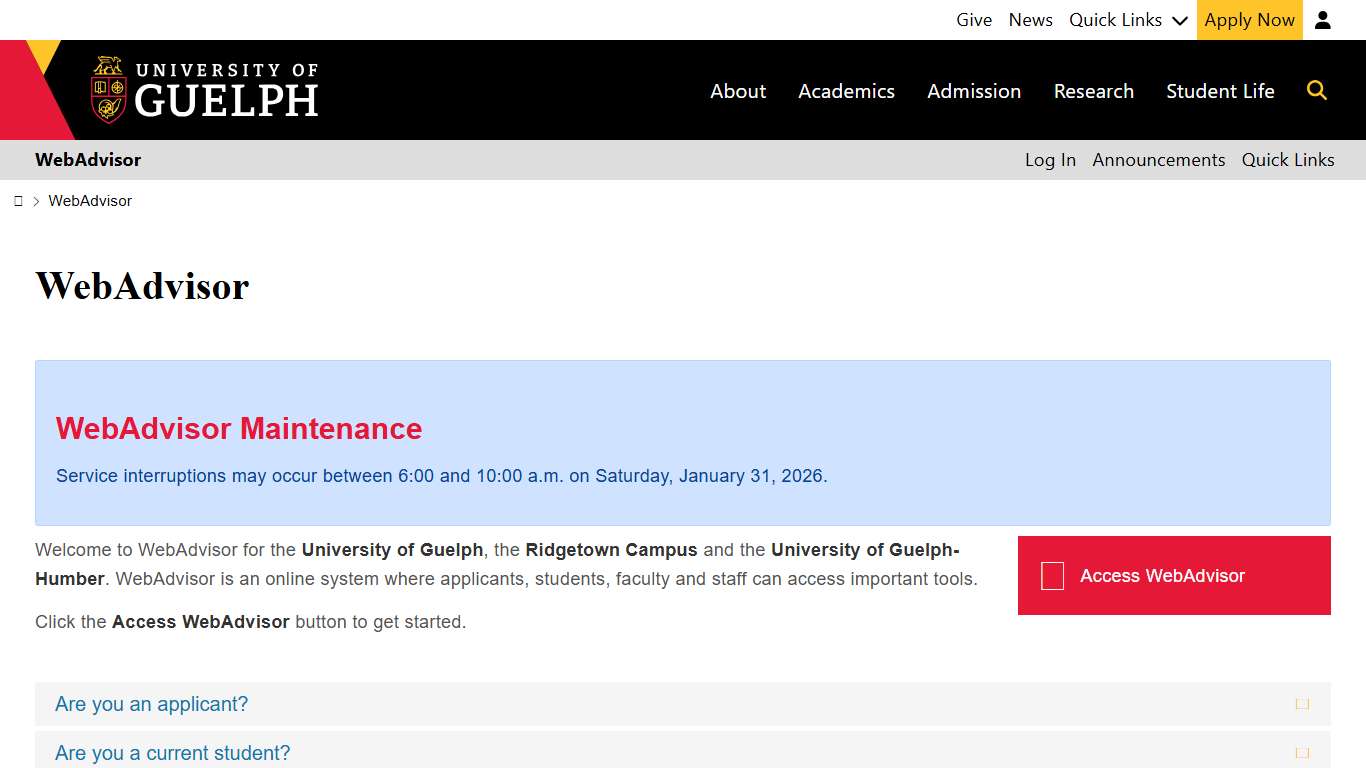Click the University of Guelph crest logo
This screenshot has height=768, width=1366.
click(x=106, y=90)
